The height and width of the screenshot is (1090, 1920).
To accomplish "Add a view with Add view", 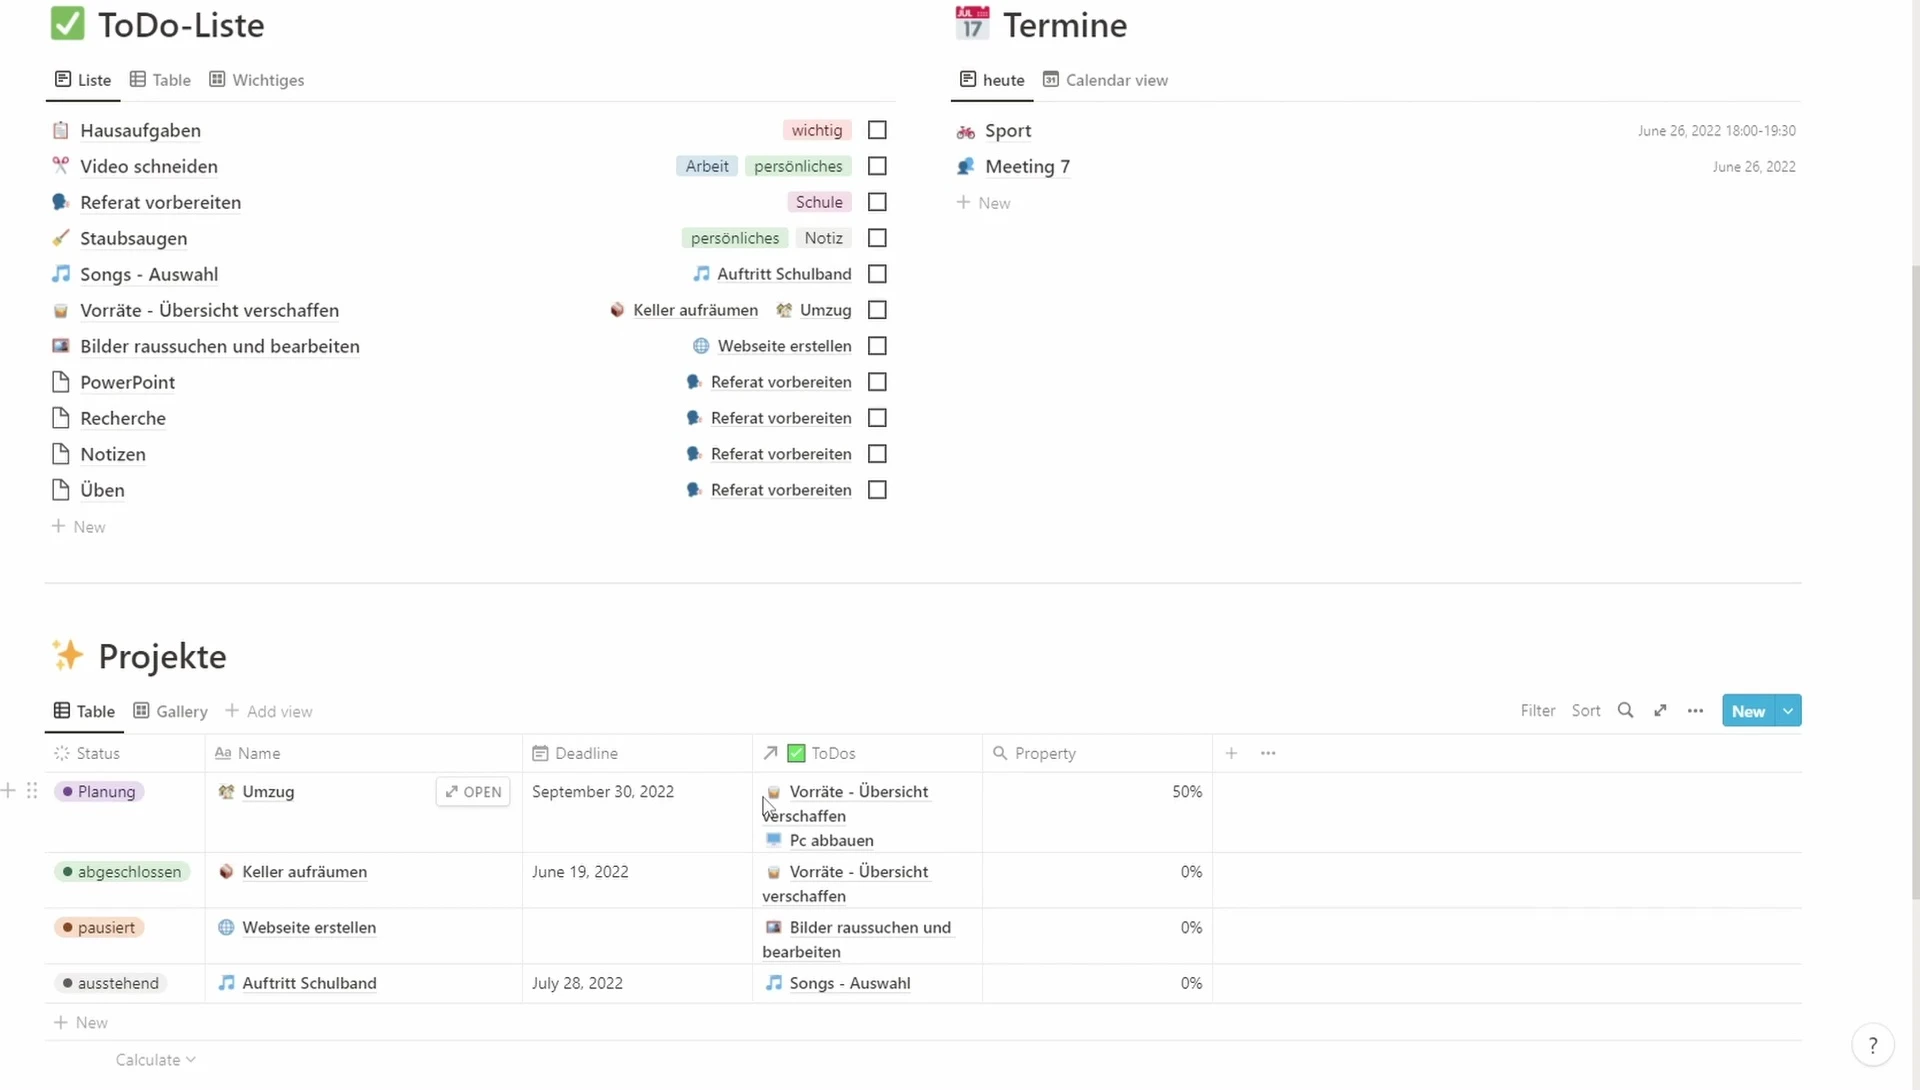I will click(269, 711).
